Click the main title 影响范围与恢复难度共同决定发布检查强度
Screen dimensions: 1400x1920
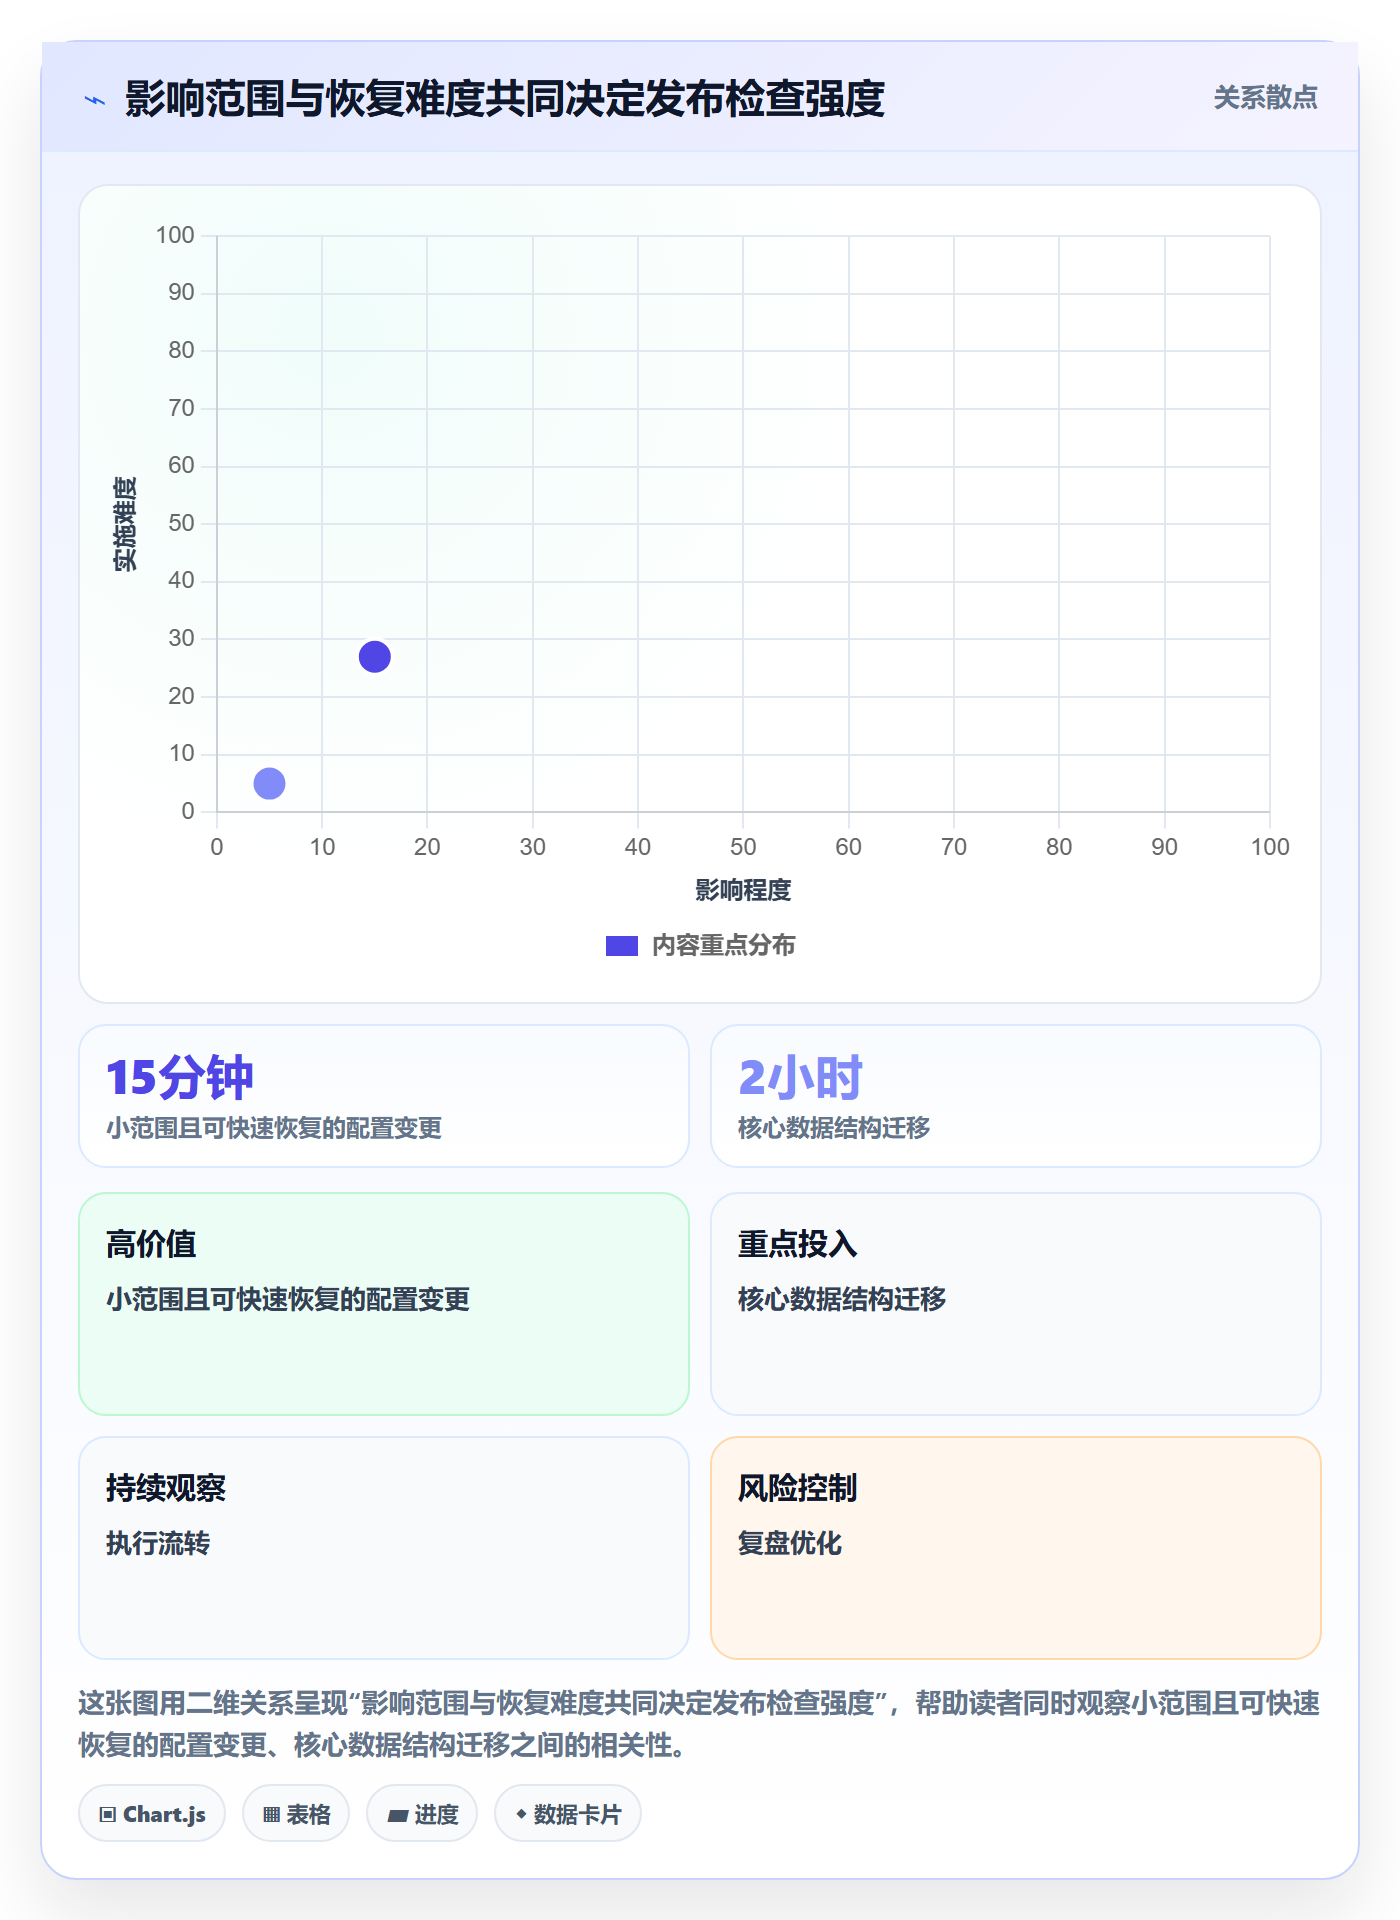504,99
